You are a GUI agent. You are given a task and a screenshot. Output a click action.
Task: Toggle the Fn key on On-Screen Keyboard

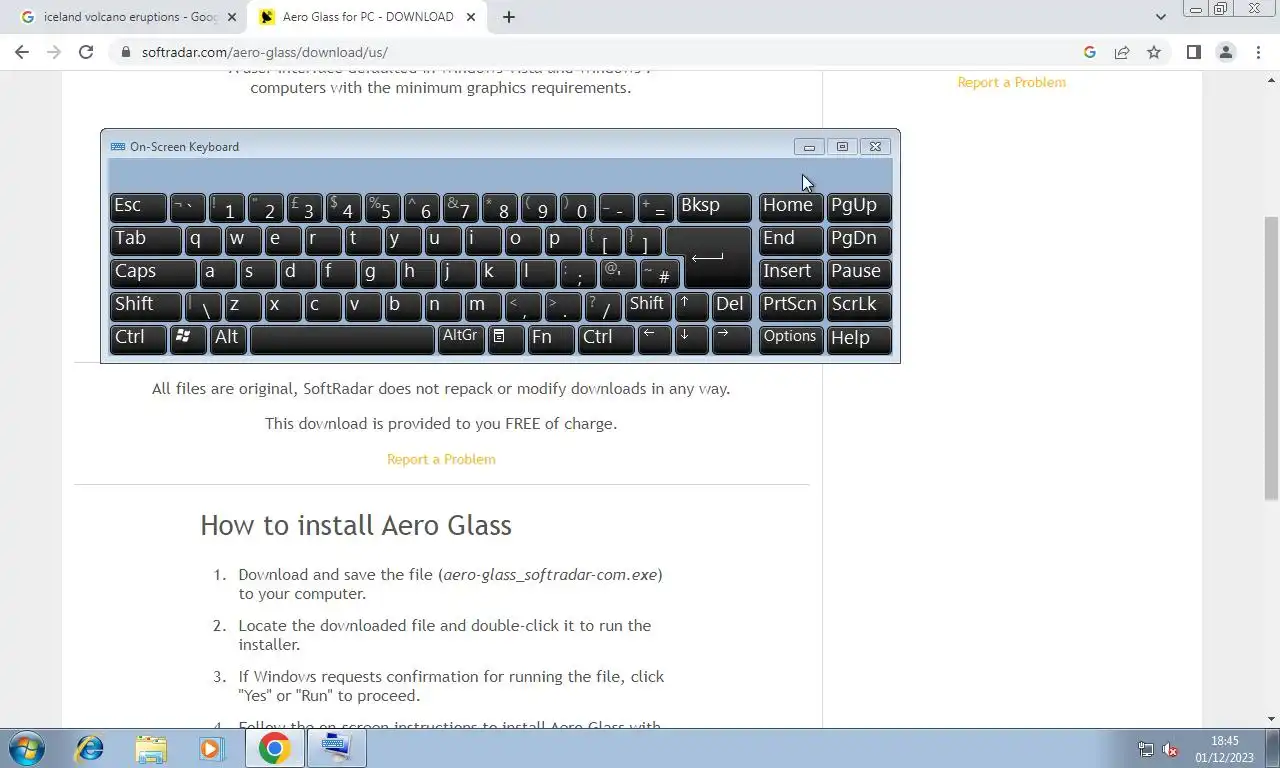click(551, 338)
